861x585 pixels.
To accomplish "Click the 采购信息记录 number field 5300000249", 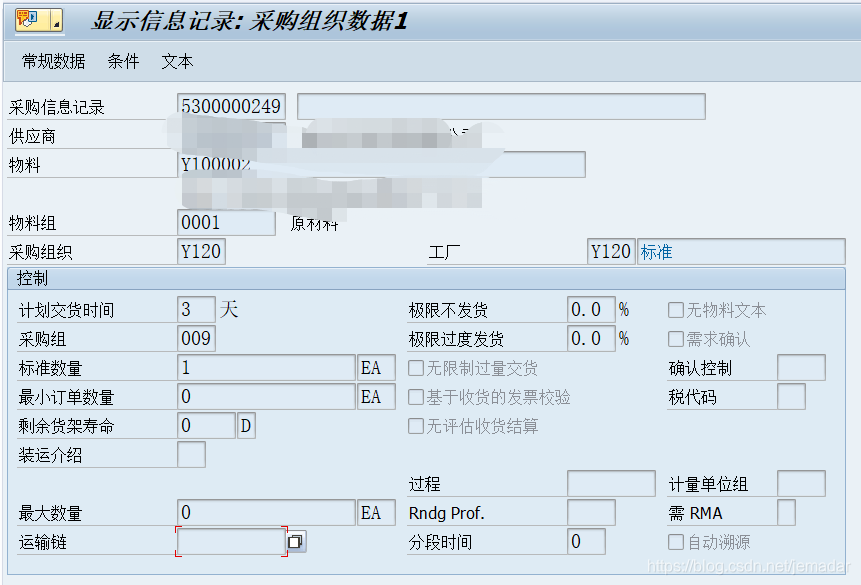I will pos(231,106).
